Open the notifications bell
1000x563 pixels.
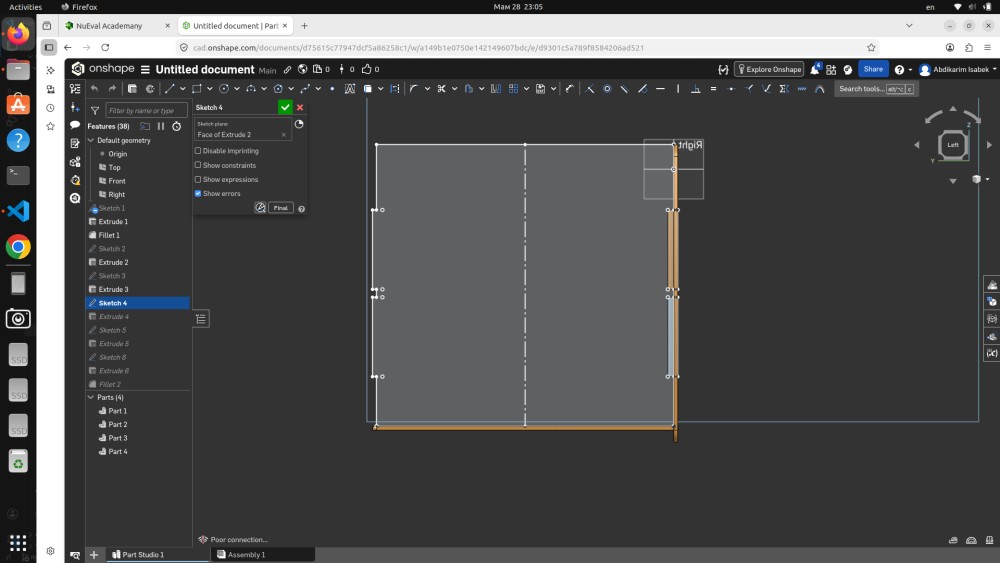tap(814, 69)
